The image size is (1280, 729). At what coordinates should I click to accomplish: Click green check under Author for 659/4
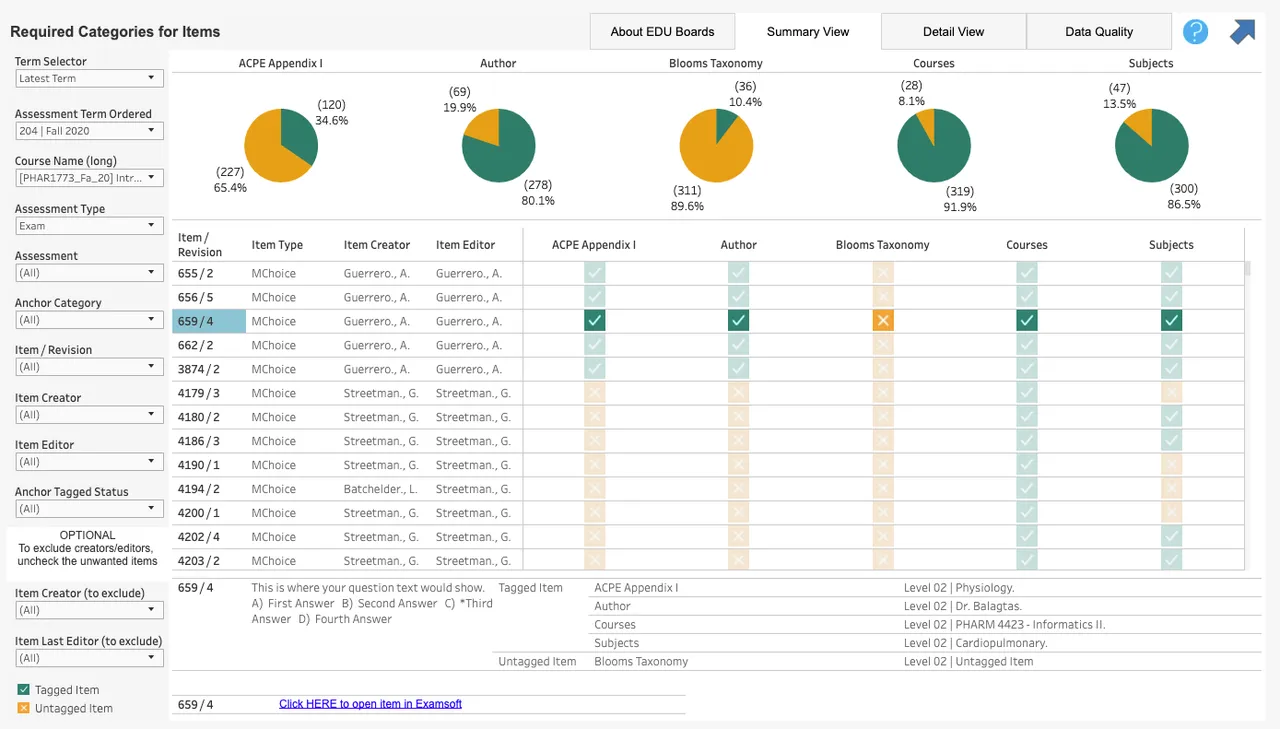click(x=738, y=321)
